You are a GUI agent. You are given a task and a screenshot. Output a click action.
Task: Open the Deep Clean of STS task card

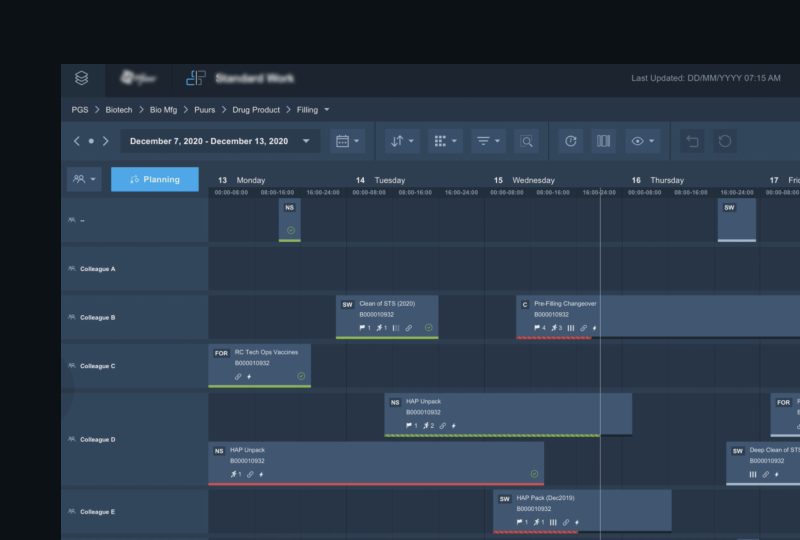763,463
